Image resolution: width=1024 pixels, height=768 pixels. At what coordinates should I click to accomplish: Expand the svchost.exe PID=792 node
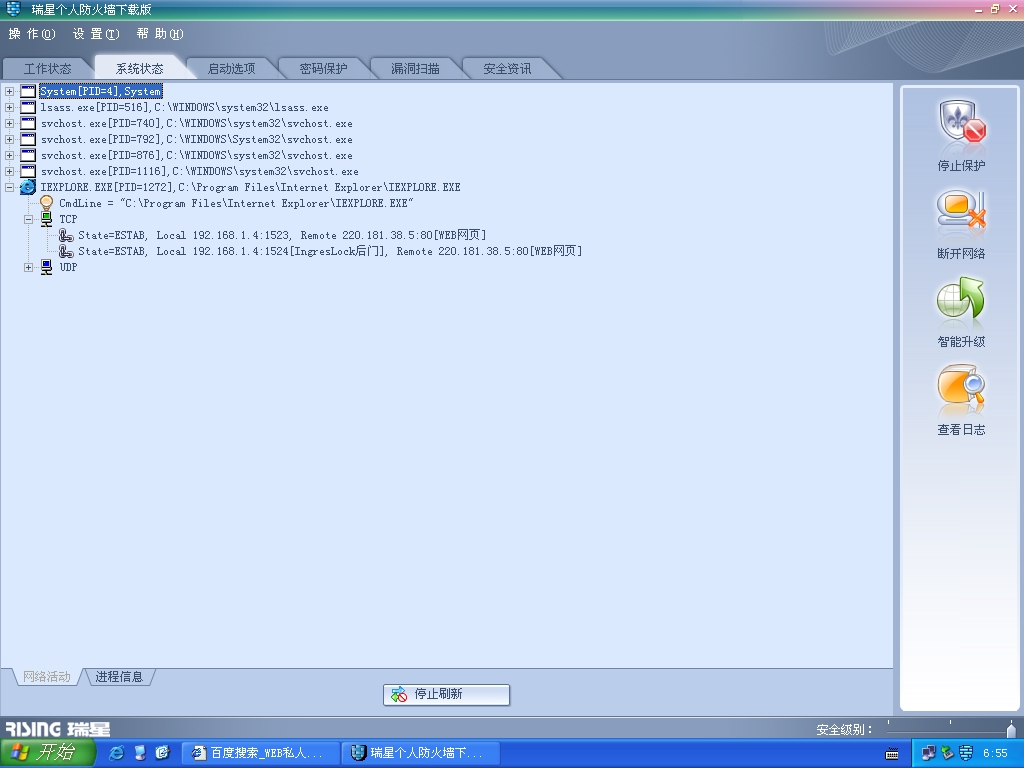tap(9, 139)
